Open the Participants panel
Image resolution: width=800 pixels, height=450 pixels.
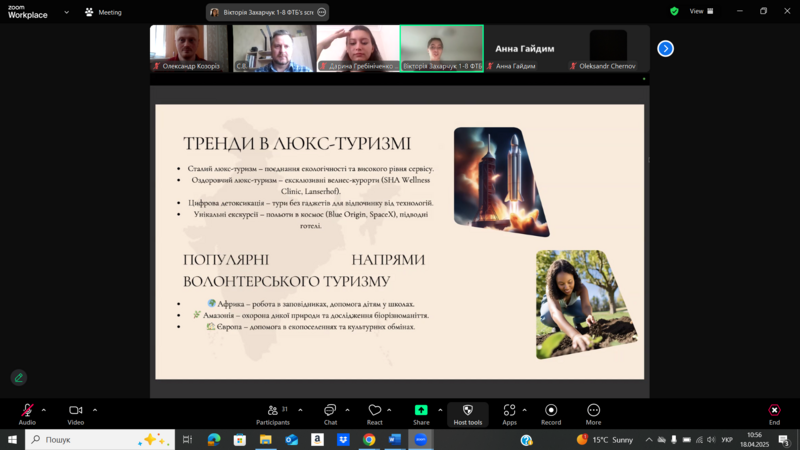[273, 414]
